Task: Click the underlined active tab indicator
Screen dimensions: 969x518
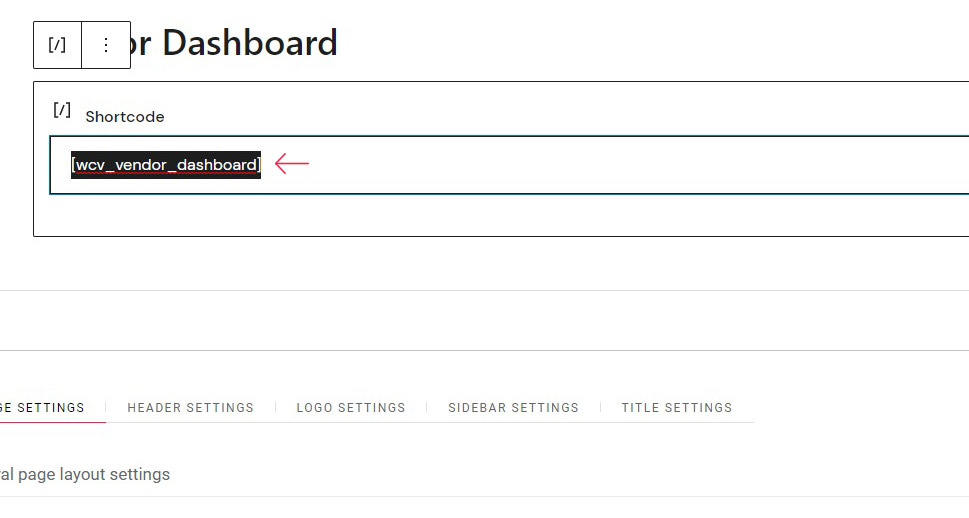Action: coord(53,423)
